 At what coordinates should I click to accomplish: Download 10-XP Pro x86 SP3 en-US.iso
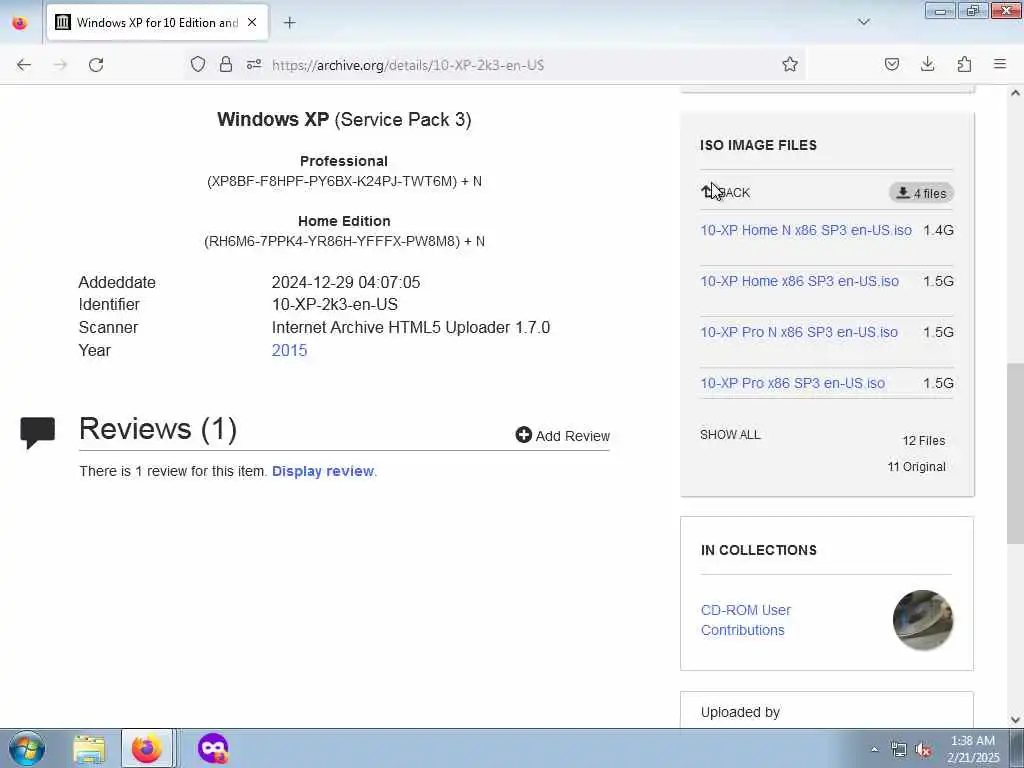coord(793,383)
